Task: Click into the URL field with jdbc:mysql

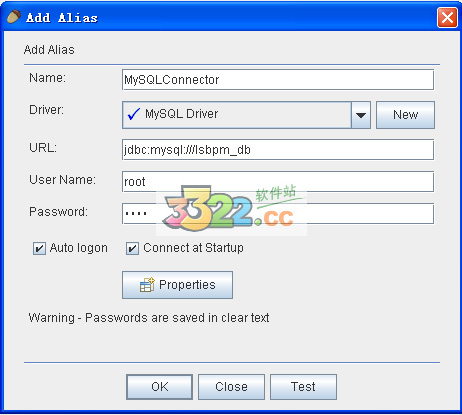Action: pyautogui.click(x=278, y=150)
